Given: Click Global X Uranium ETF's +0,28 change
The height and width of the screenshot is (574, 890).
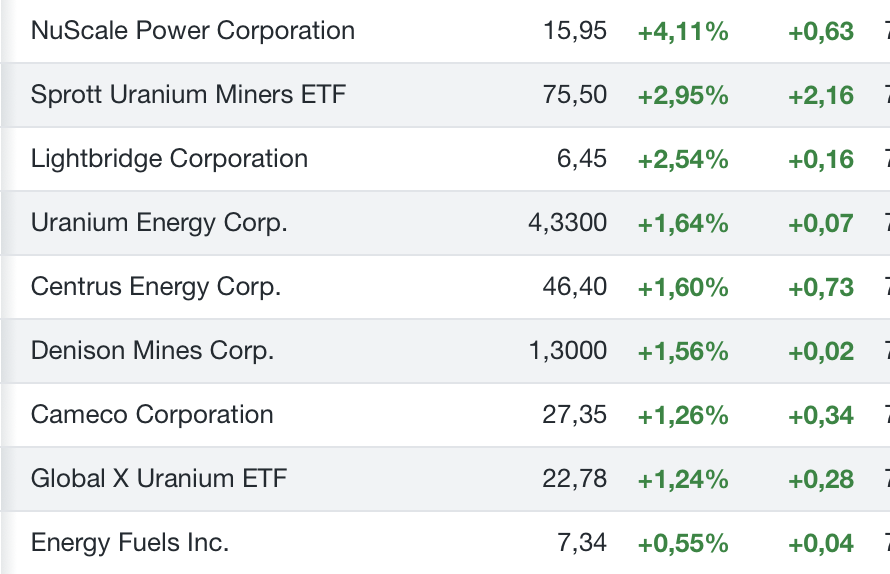Looking at the screenshot, I should click(x=821, y=480).
